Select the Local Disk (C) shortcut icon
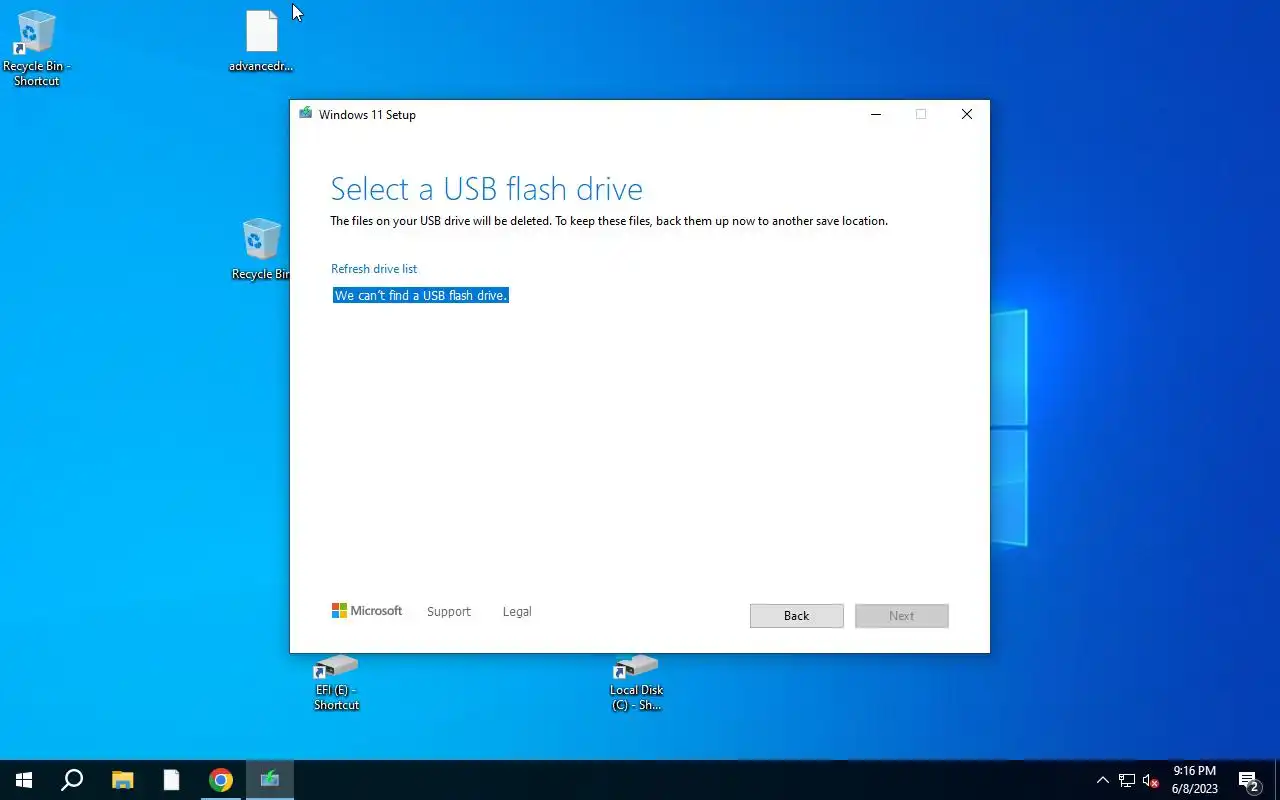 pos(636,683)
